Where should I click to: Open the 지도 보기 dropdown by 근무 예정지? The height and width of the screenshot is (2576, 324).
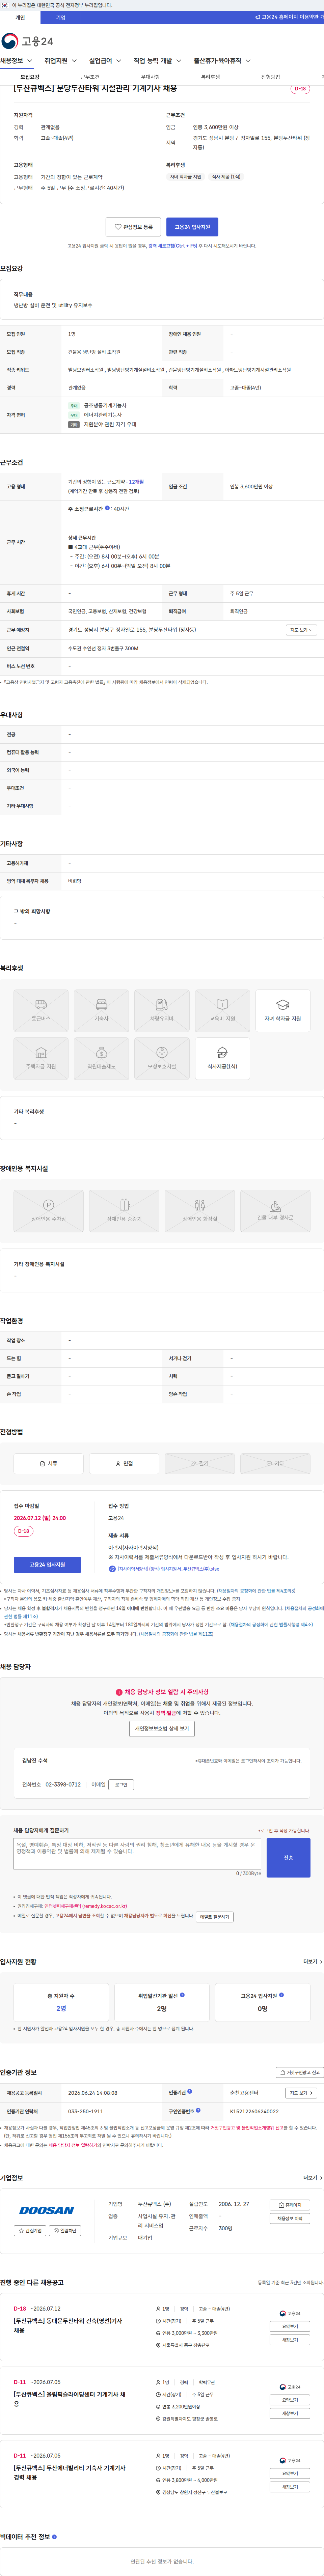click(301, 630)
